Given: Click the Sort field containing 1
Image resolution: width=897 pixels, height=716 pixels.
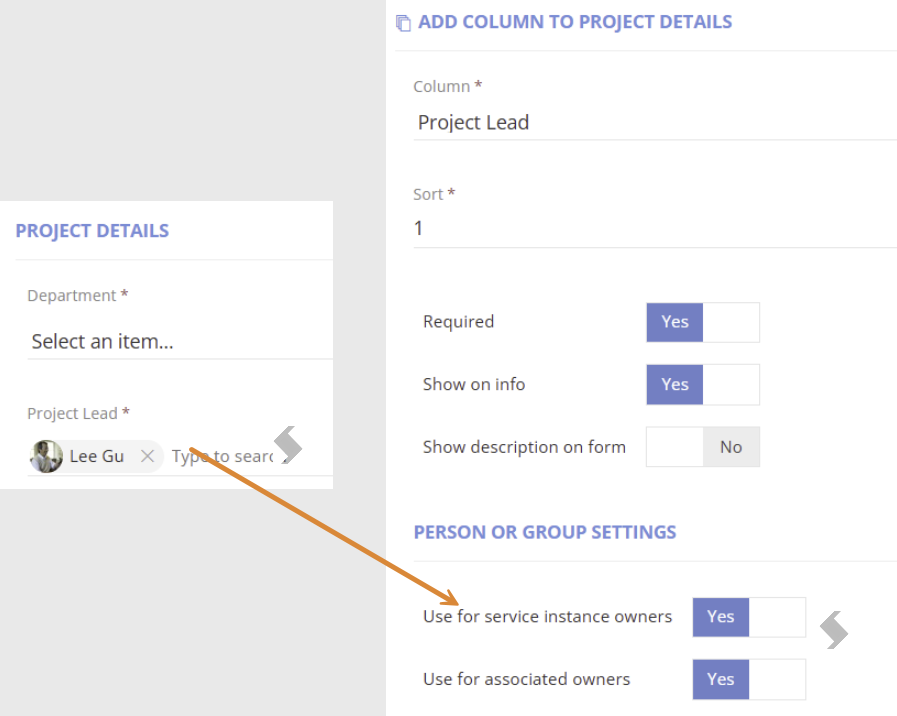Looking at the screenshot, I should coord(655,228).
